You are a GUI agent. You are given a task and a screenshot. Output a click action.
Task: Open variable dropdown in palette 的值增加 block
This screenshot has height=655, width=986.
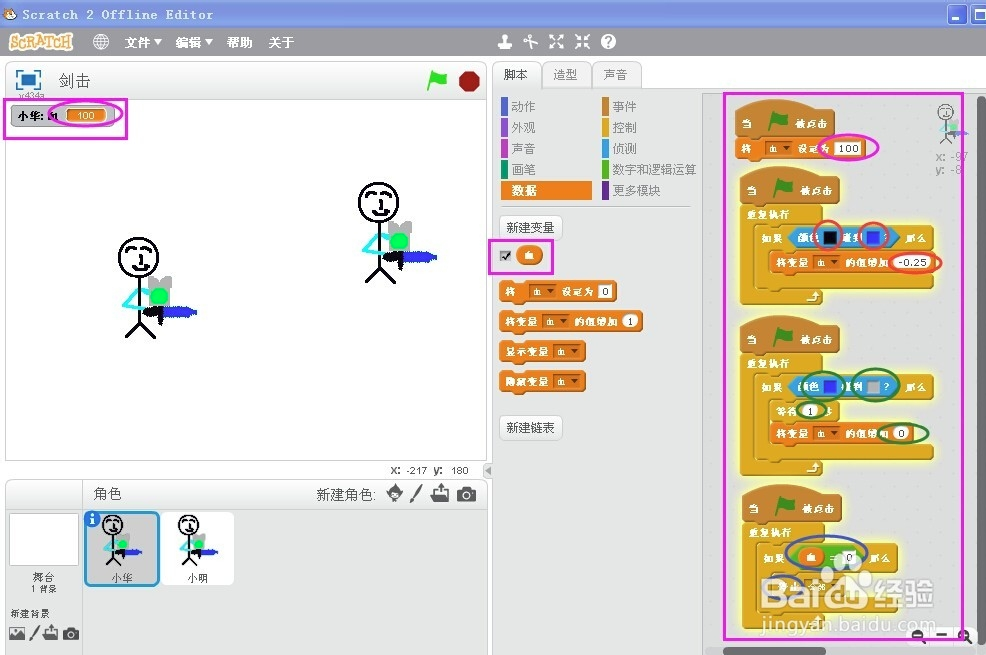tap(555, 321)
